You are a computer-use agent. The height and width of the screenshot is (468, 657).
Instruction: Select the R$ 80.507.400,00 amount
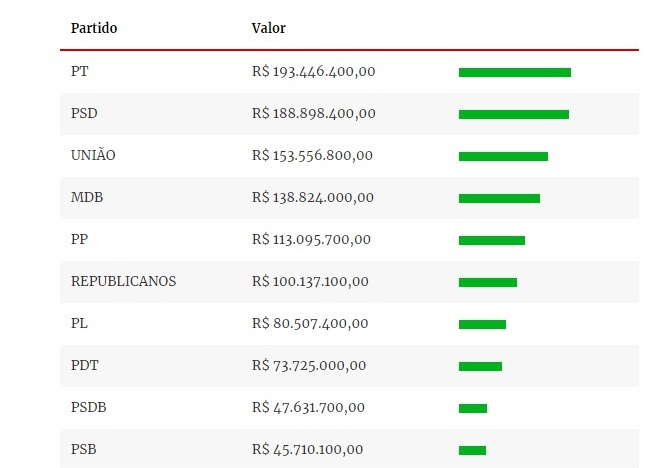pyautogui.click(x=310, y=324)
